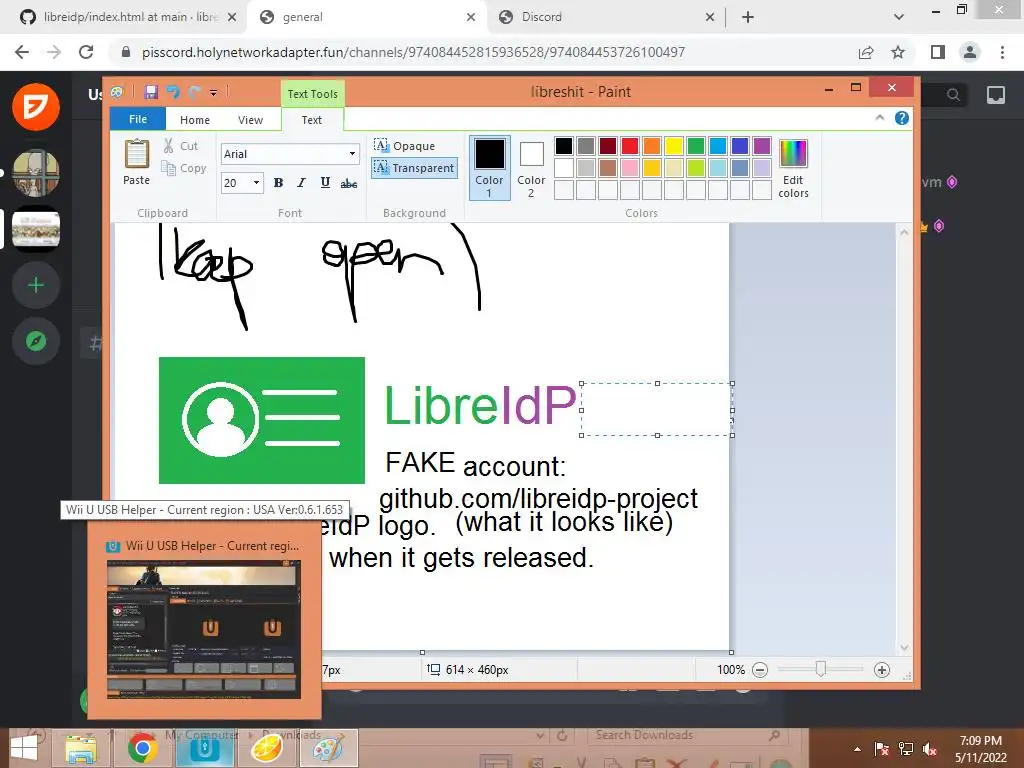The height and width of the screenshot is (768, 1024).
Task: Open the File menu in Paint
Action: [138, 119]
